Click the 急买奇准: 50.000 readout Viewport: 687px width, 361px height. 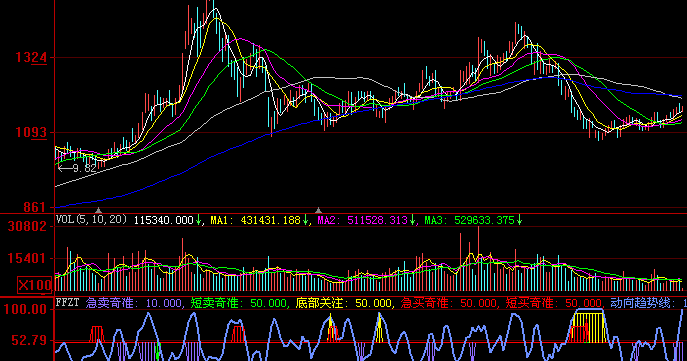pos(449,303)
